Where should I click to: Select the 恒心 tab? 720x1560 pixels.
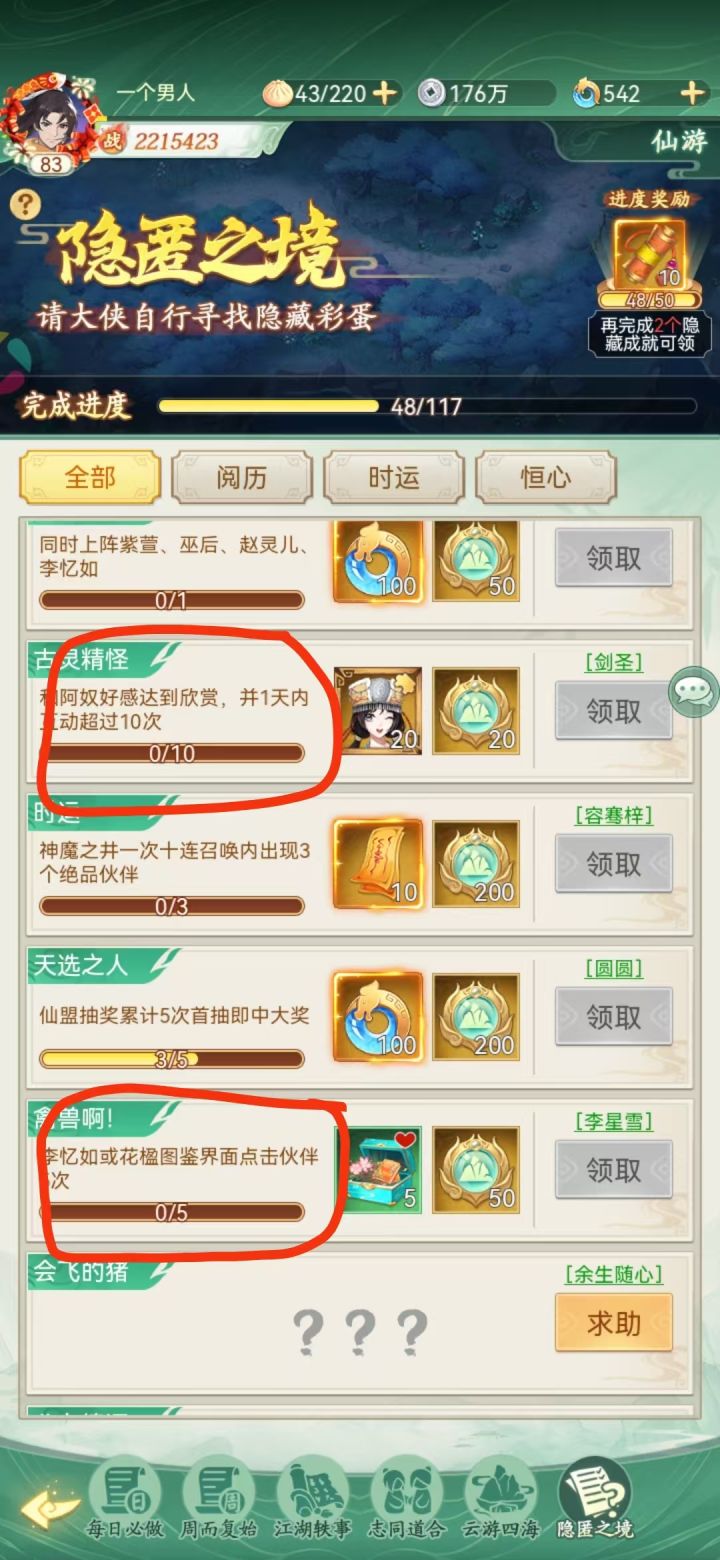545,478
